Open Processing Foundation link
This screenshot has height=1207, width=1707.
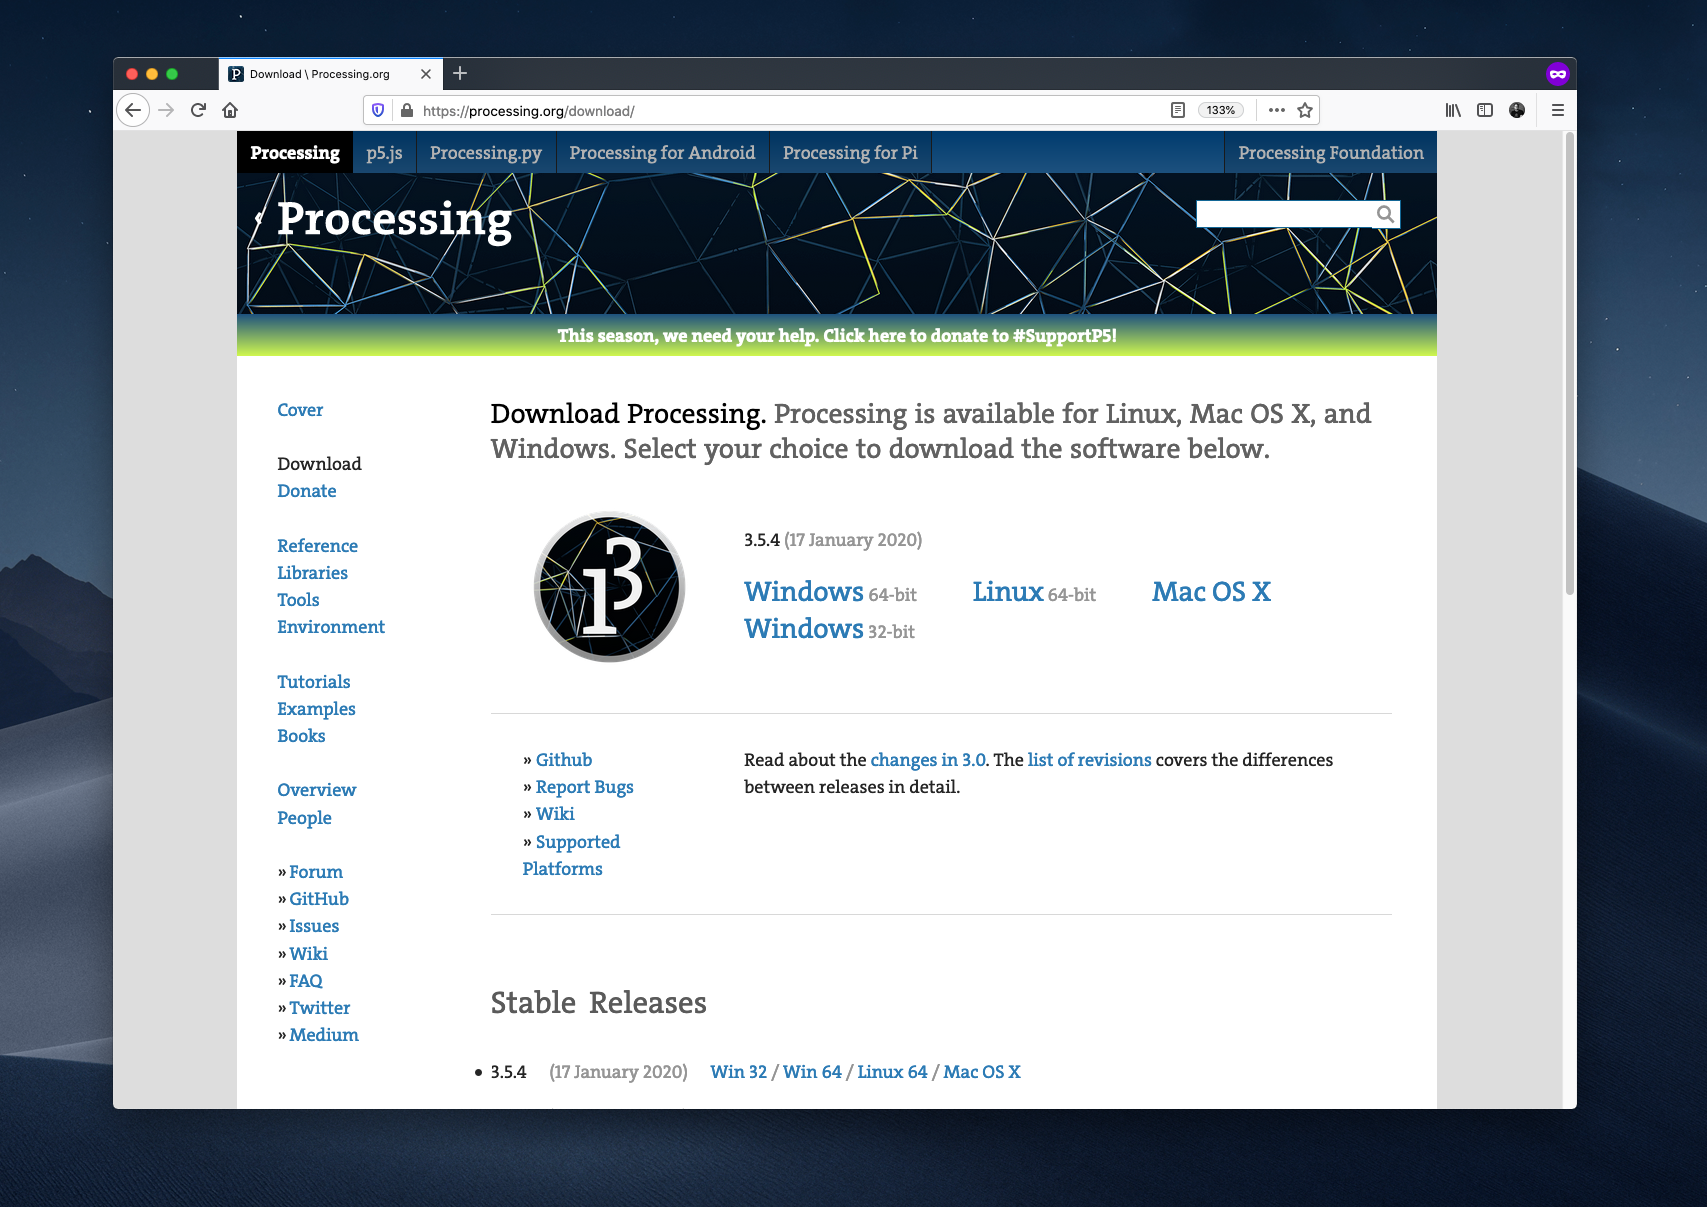point(1331,152)
